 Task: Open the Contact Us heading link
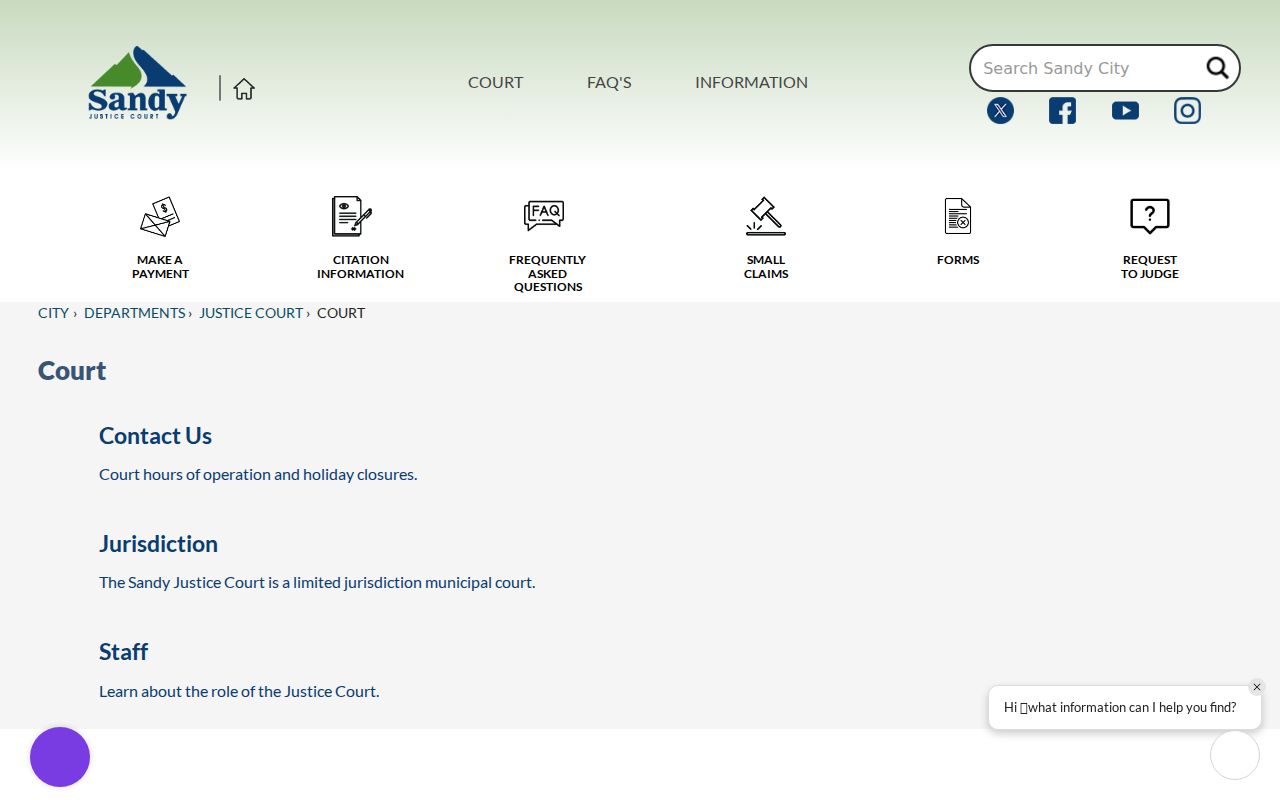click(155, 436)
